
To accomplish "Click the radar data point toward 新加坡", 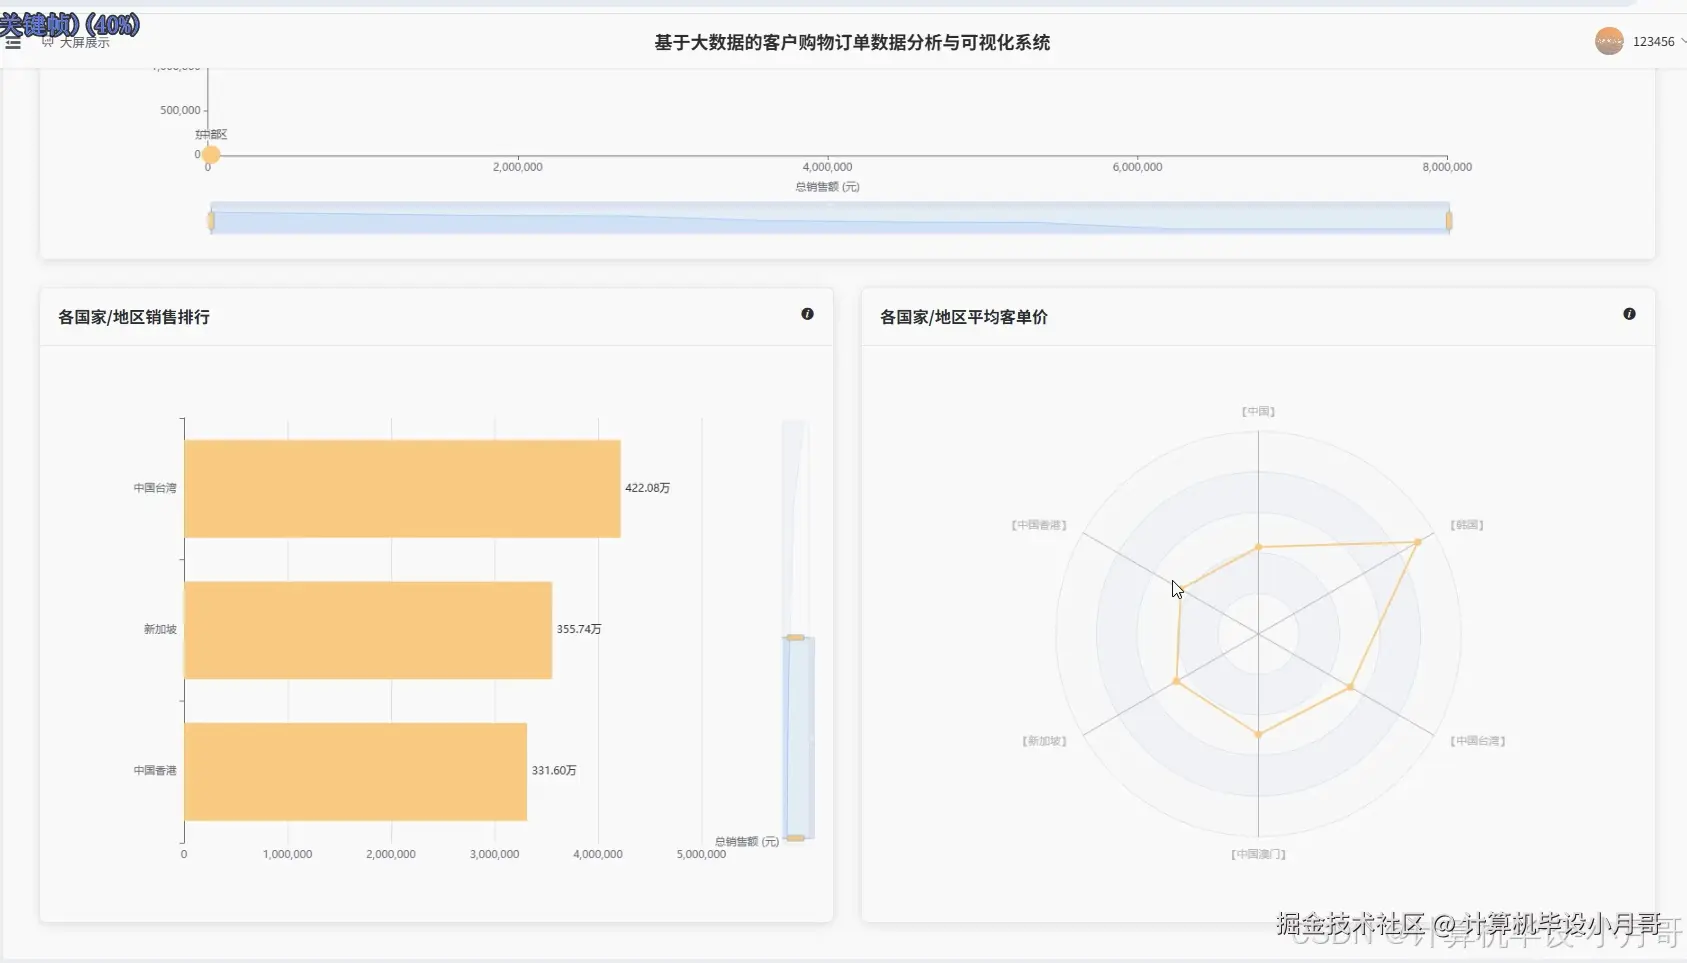I will coord(1176,681).
